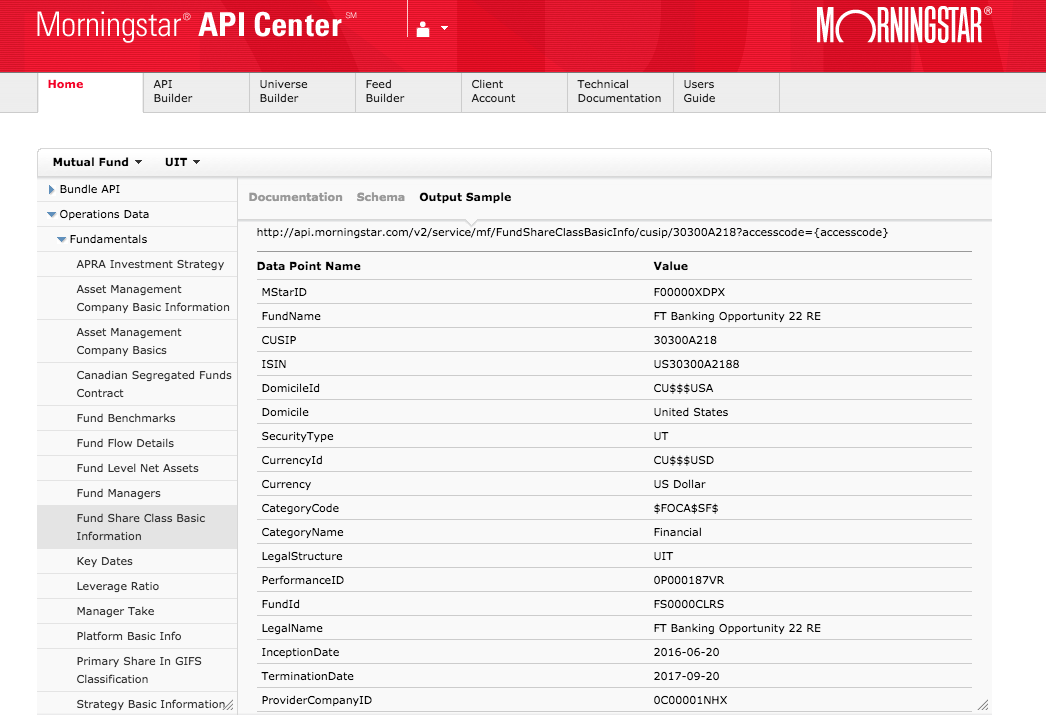Image resolution: width=1046 pixels, height=715 pixels.
Task: Switch to the Schema view
Action: tap(380, 197)
